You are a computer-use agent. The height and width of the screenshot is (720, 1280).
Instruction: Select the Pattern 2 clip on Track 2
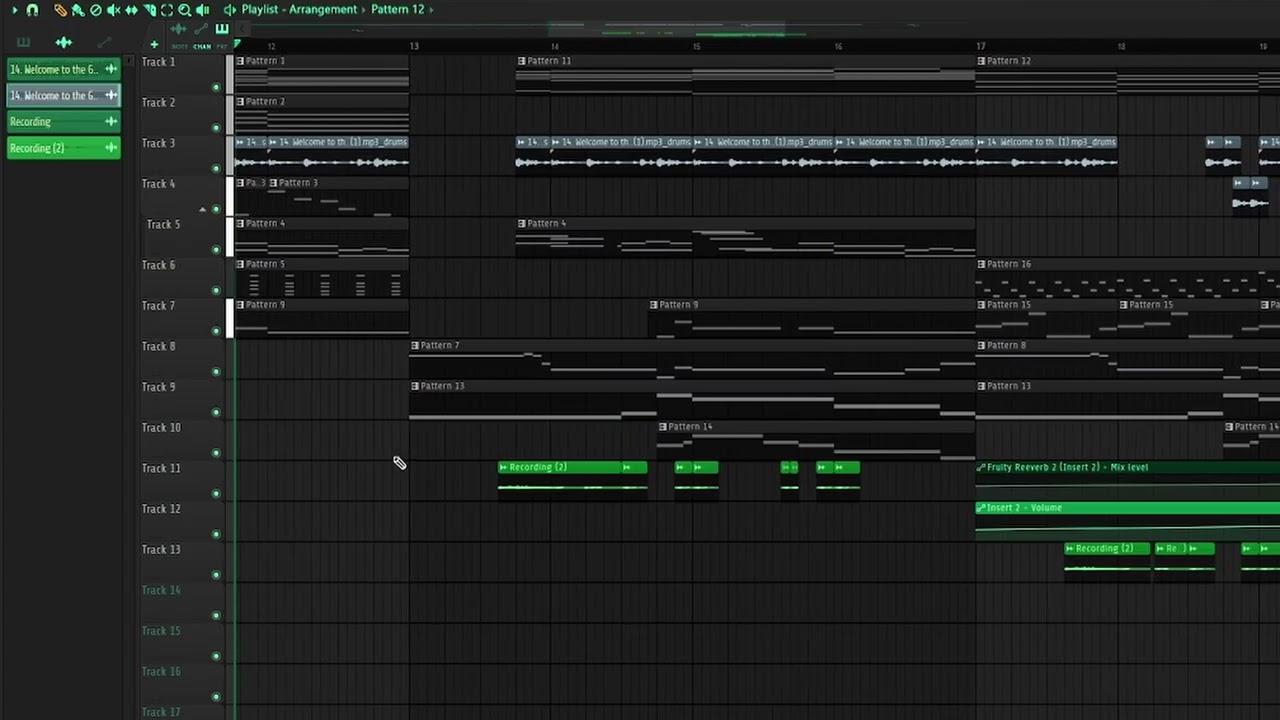click(x=321, y=116)
